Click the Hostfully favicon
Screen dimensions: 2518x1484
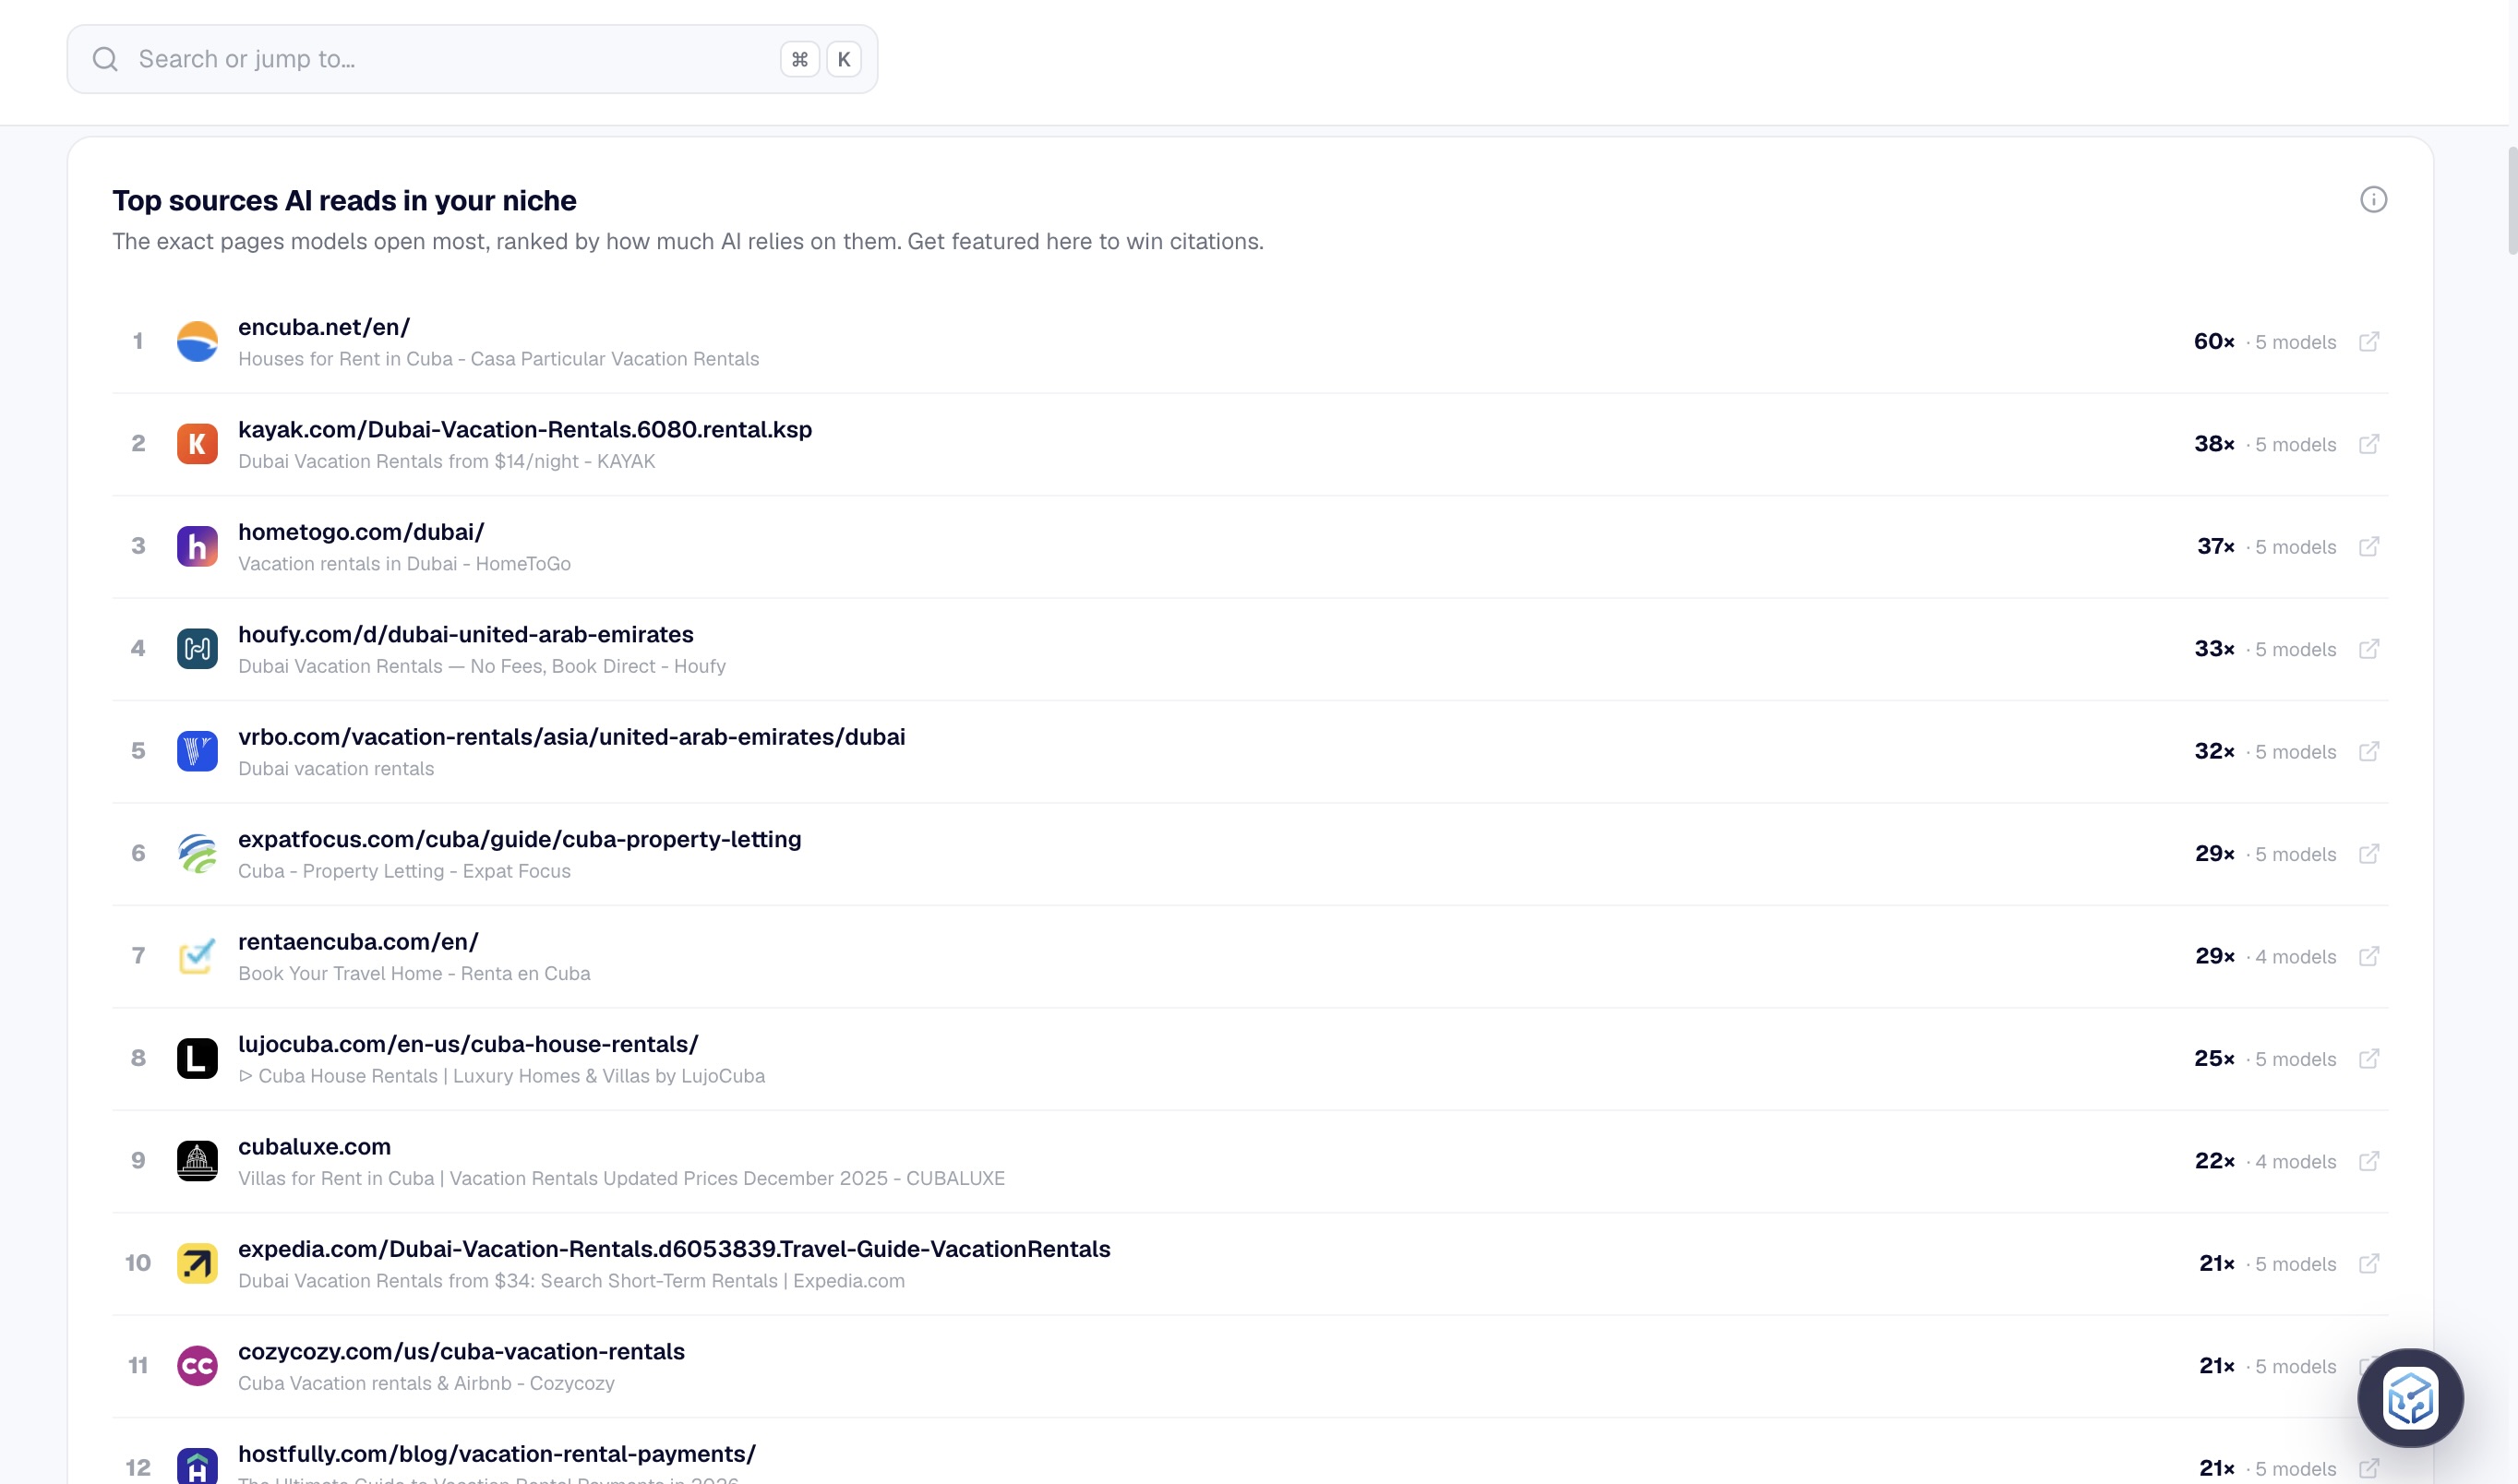197,1467
